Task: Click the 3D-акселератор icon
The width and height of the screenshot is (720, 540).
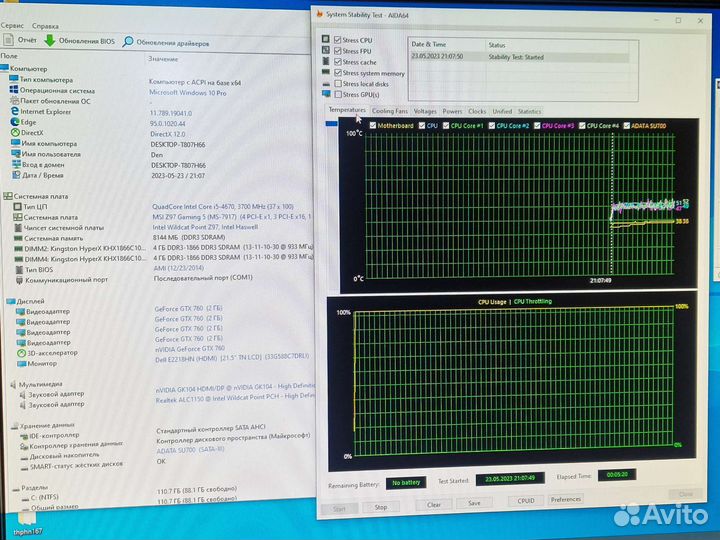Action: [x=21, y=353]
